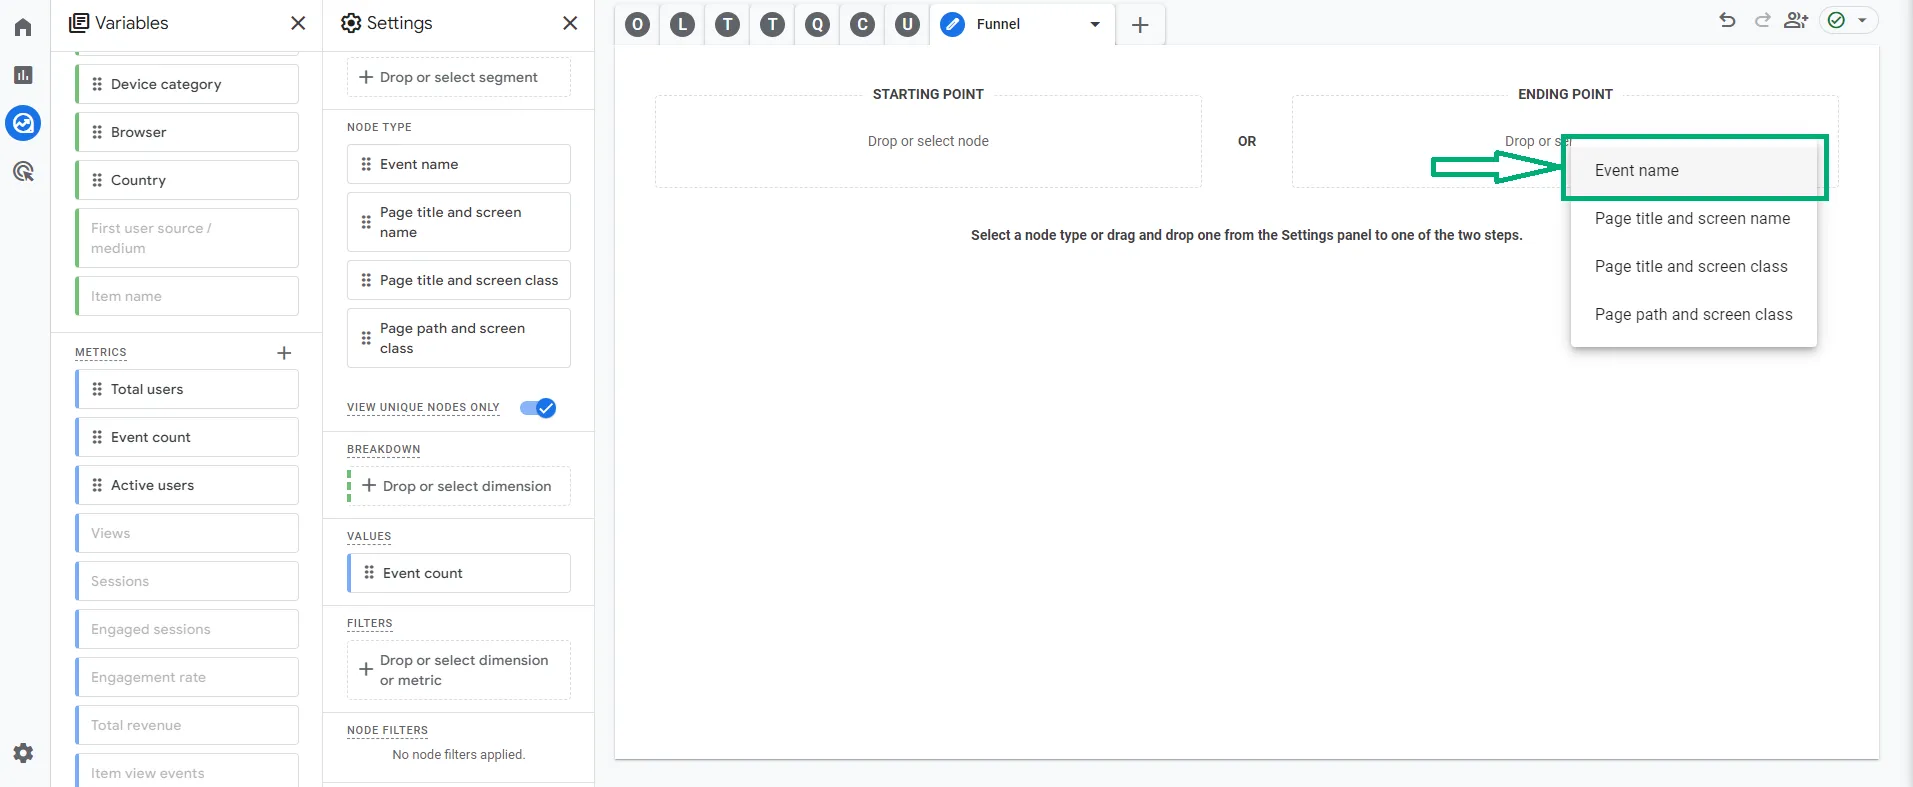Expand the Funnel tab dropdown arrow
Viewport: 1913px width, 787px height.
pyautogui.click(x=1095, y=24)
